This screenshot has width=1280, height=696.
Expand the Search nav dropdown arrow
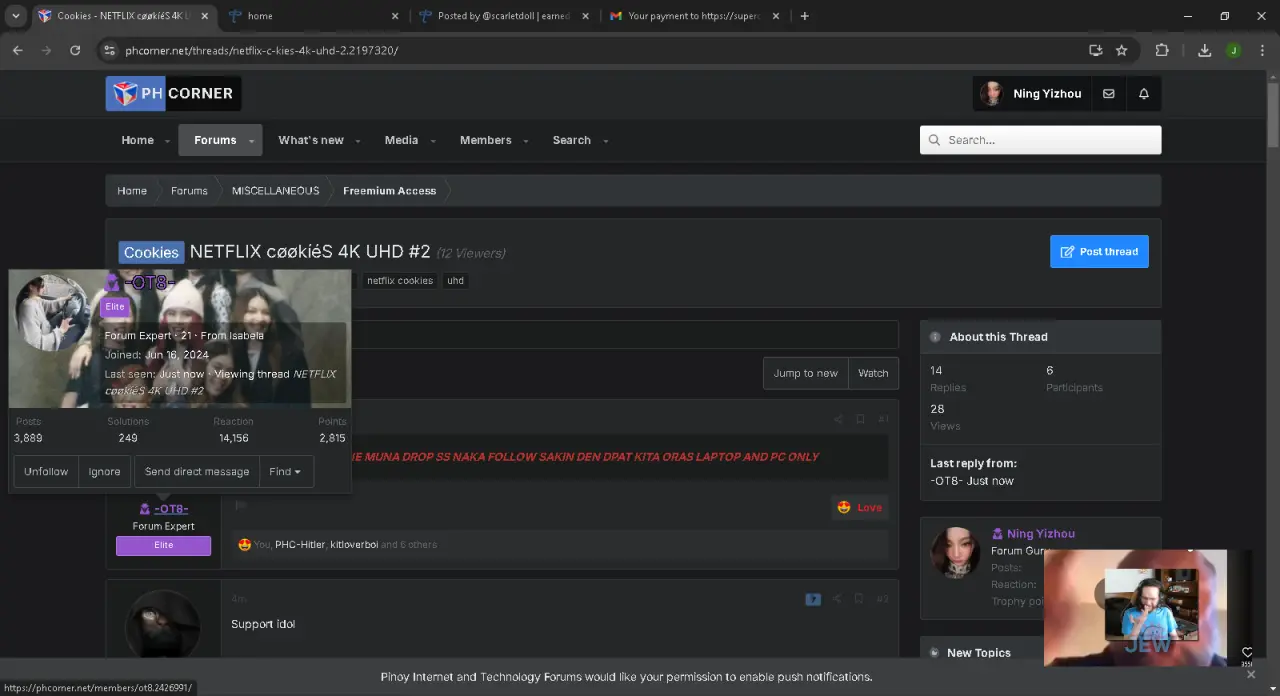[x=606, y=141]
